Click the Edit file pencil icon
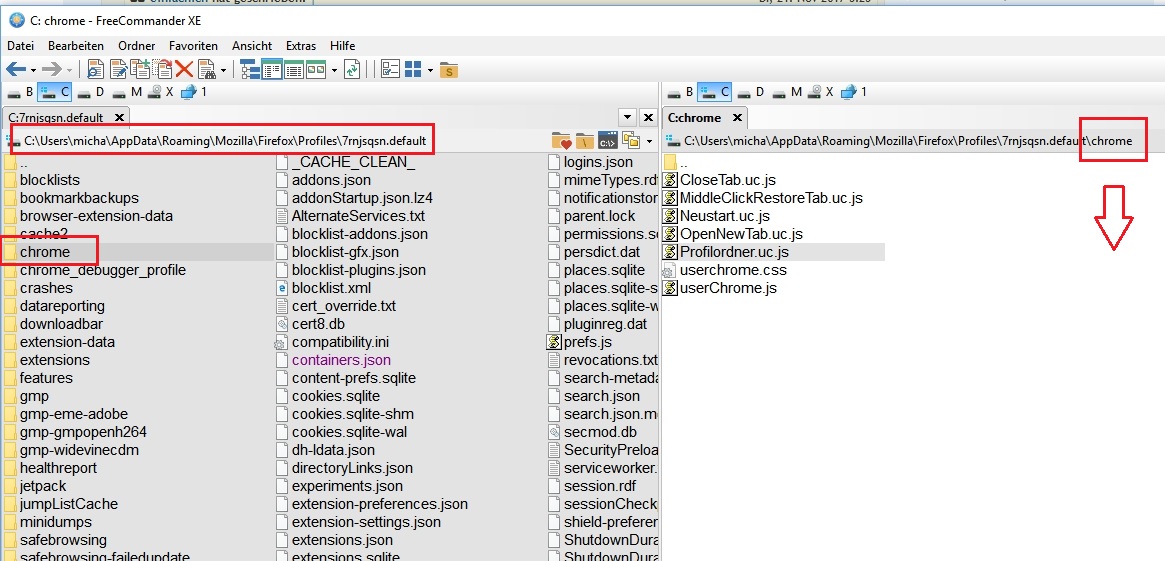The width and height of the screenshot is (1165, 561). [118, 69]
